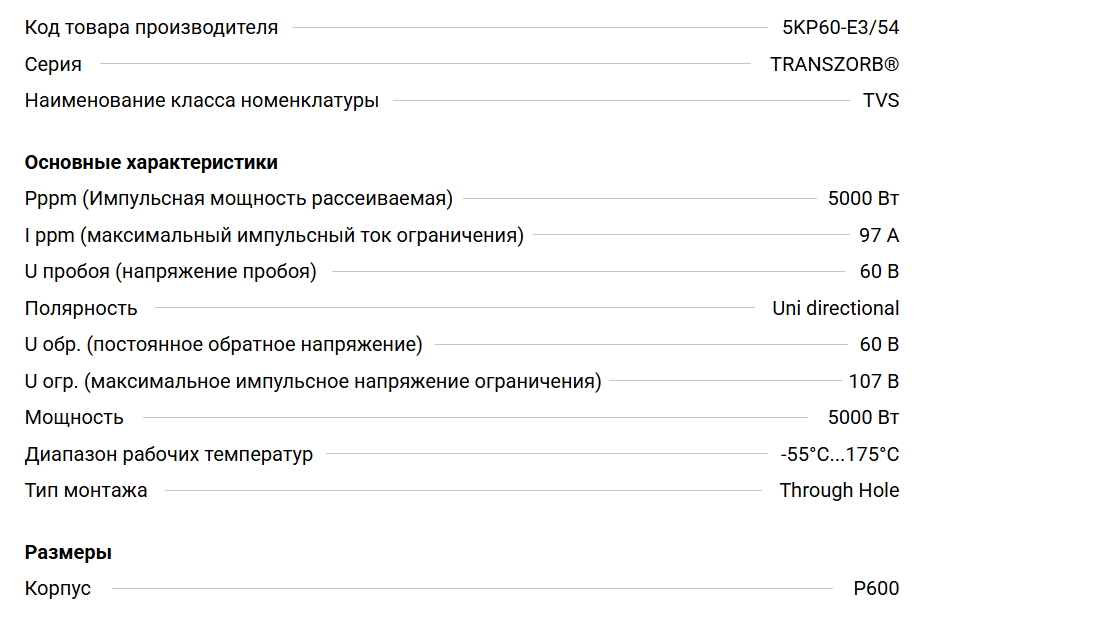Click the 97 А peak current value
Image resolution: width=1108 pixels, height=618 pixels.
pos(879,235)
